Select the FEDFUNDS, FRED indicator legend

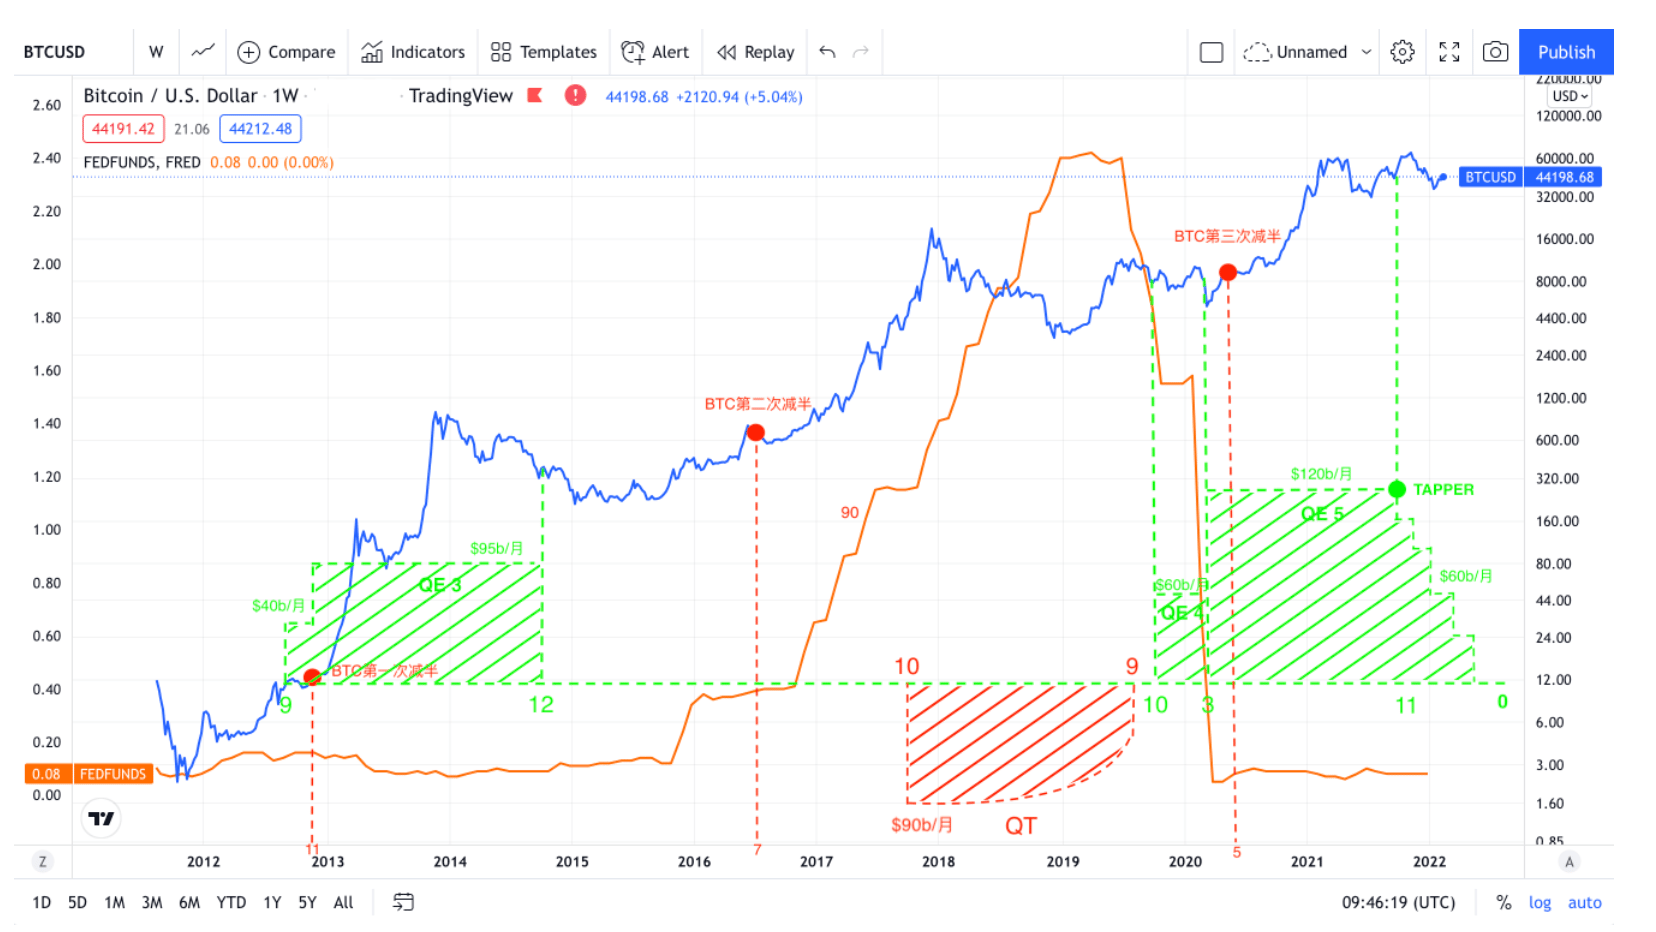[142, 162]
